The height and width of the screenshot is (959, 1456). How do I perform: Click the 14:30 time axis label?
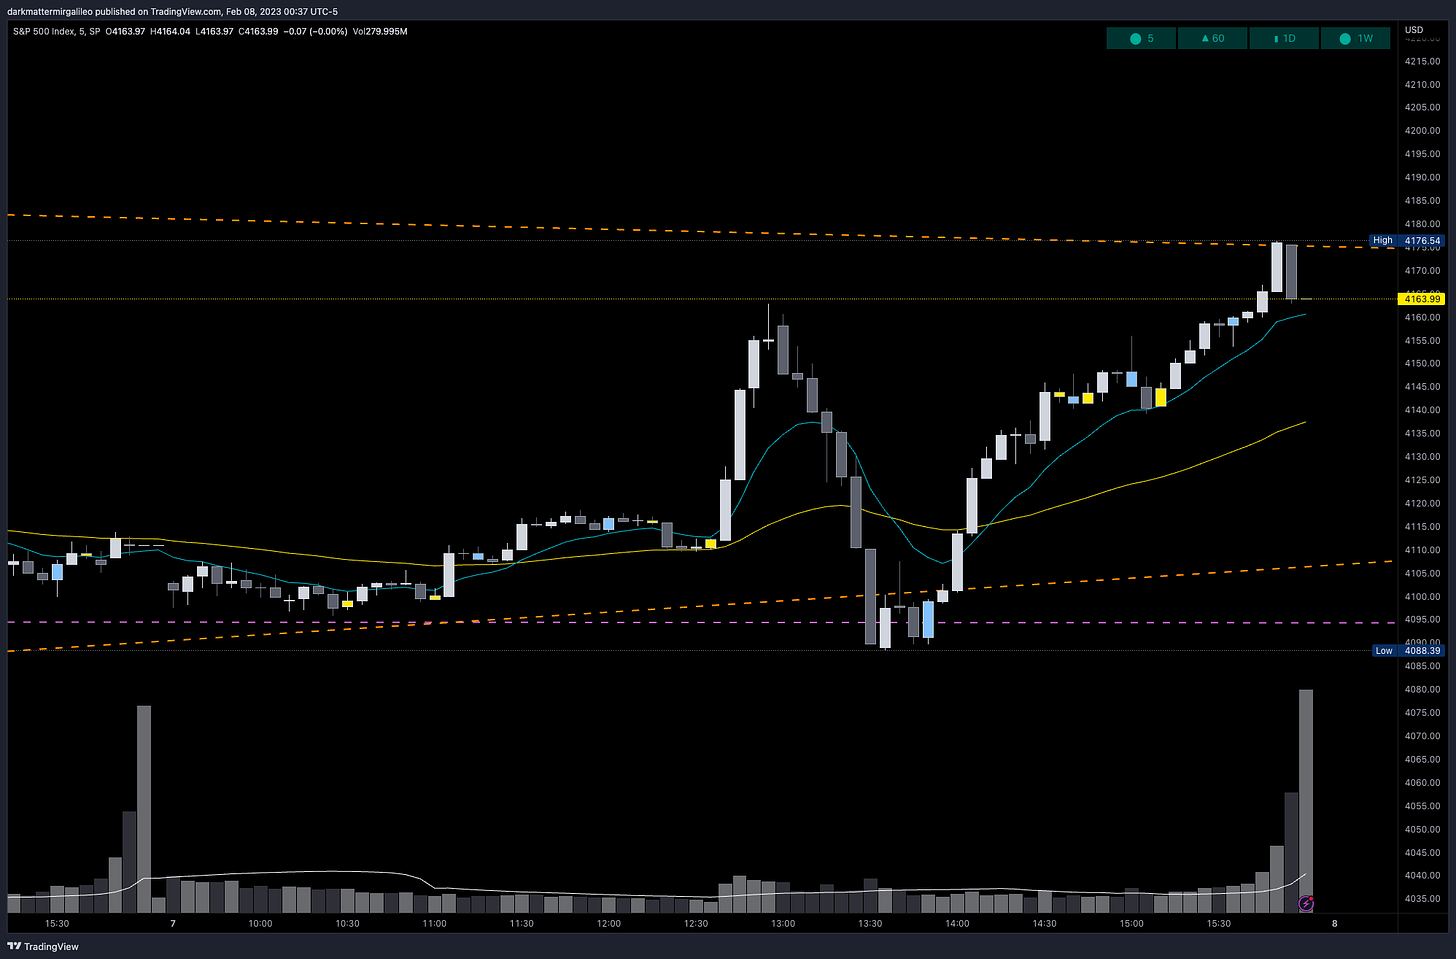1044,924
